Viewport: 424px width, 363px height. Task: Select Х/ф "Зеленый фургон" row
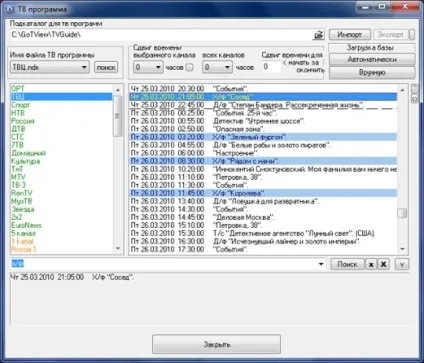click(263, 137)
